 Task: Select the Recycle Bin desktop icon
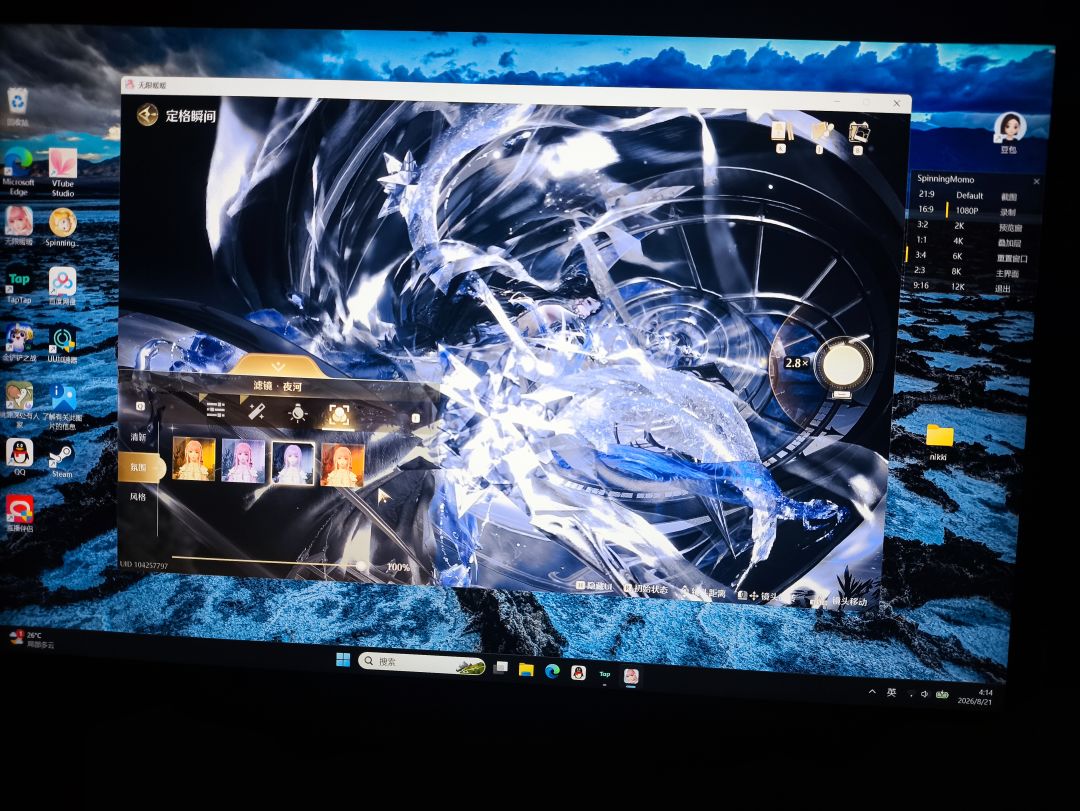pyautogui.click(x=17, y=107)
